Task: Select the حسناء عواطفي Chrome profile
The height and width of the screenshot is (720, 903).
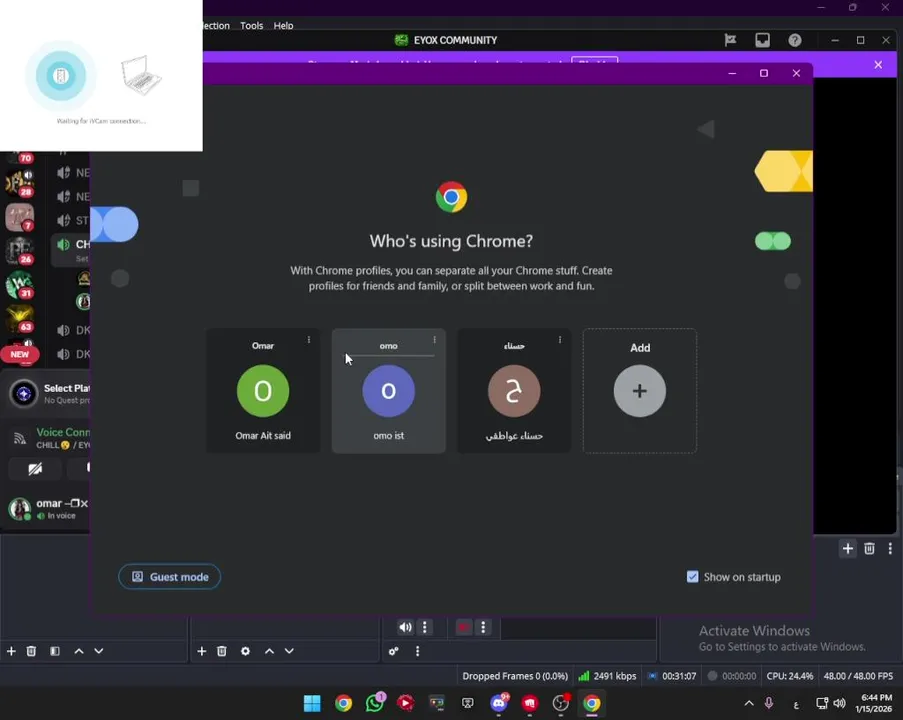Action: coord(514,391)
